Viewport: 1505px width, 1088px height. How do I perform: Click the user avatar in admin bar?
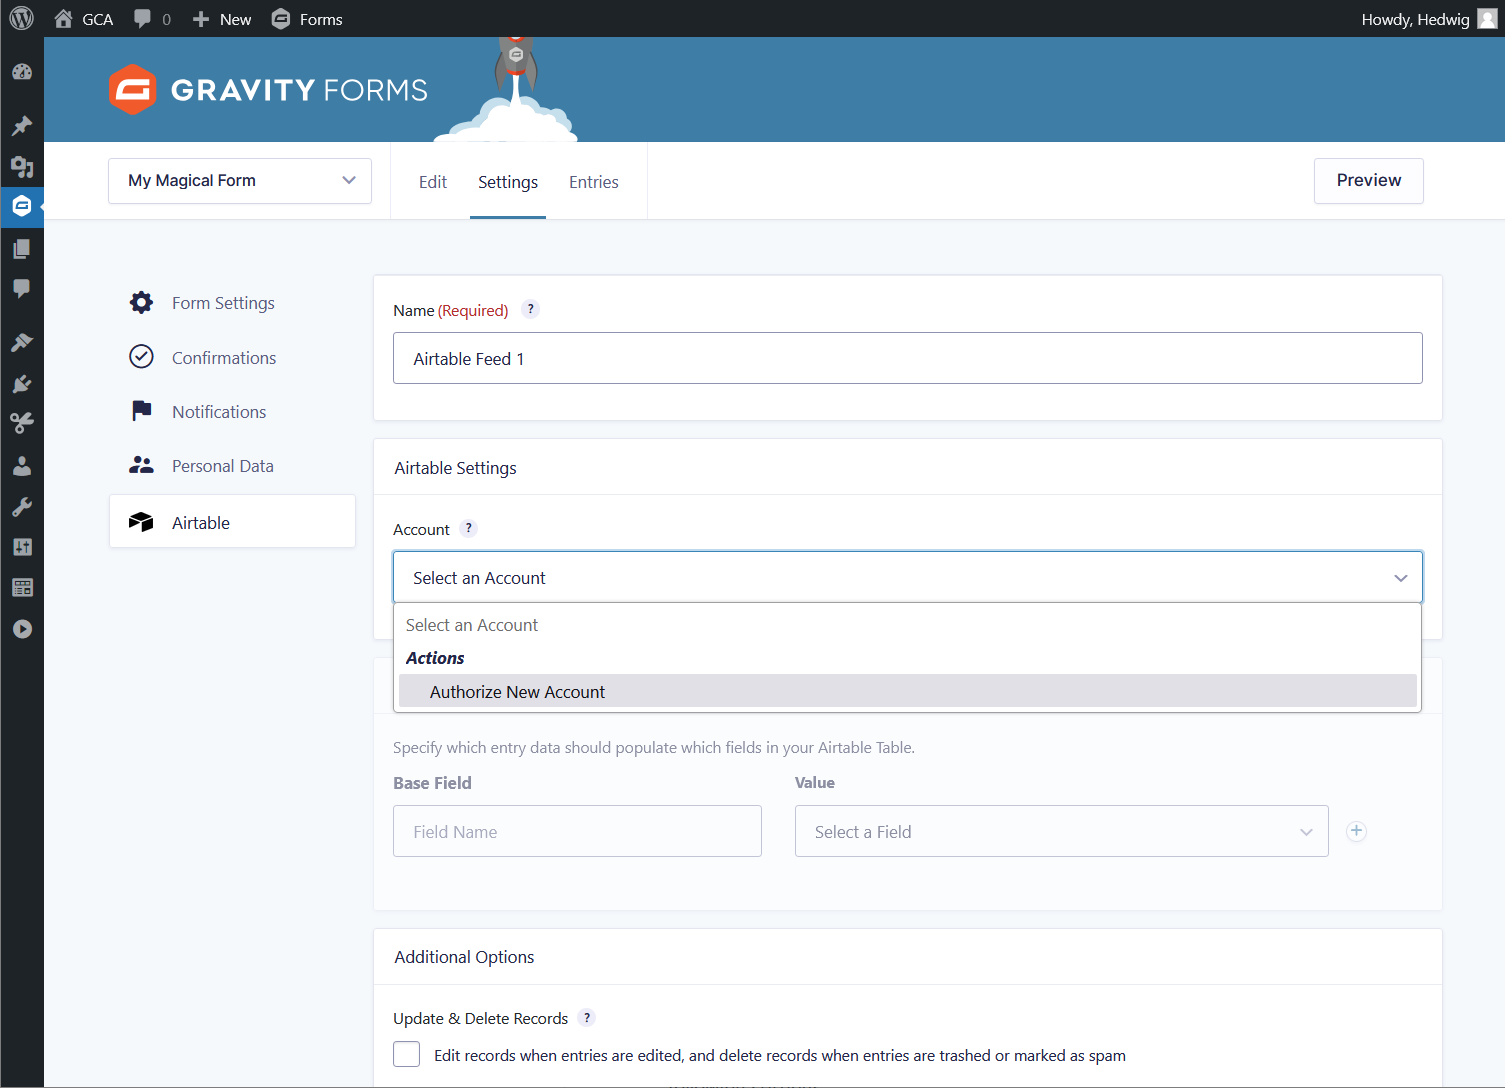[x=1487, y=19]
